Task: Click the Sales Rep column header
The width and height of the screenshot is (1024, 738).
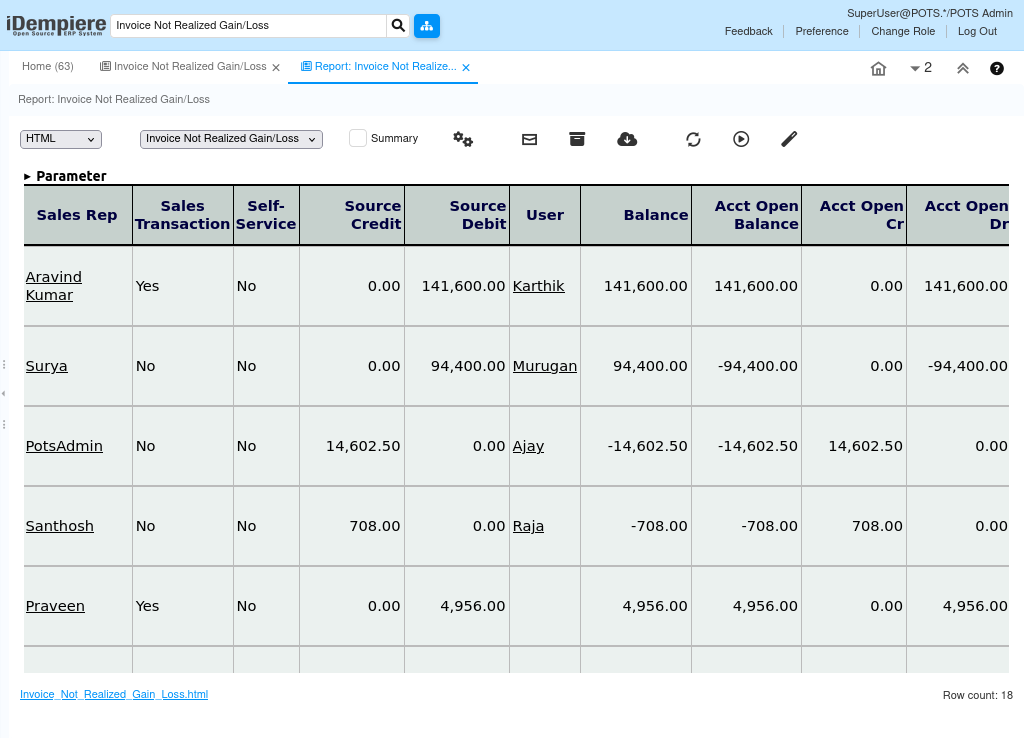Action: (77, 215)
